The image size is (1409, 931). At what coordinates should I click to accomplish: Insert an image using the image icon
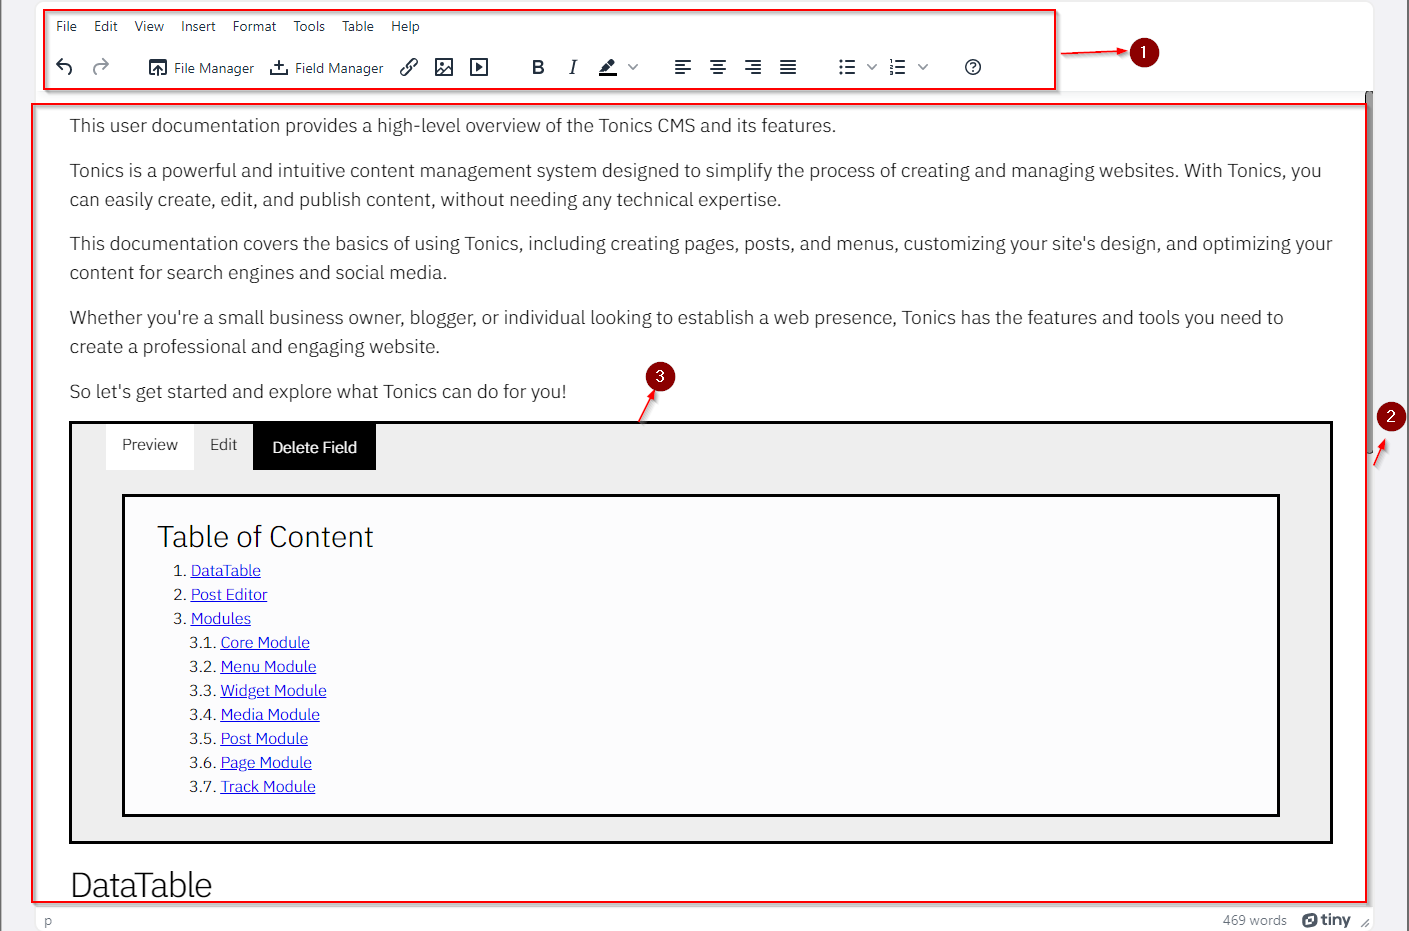coord(444,67)
